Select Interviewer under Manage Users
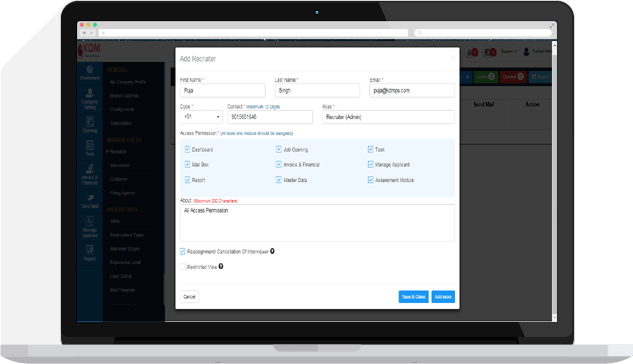 (120, 165)
